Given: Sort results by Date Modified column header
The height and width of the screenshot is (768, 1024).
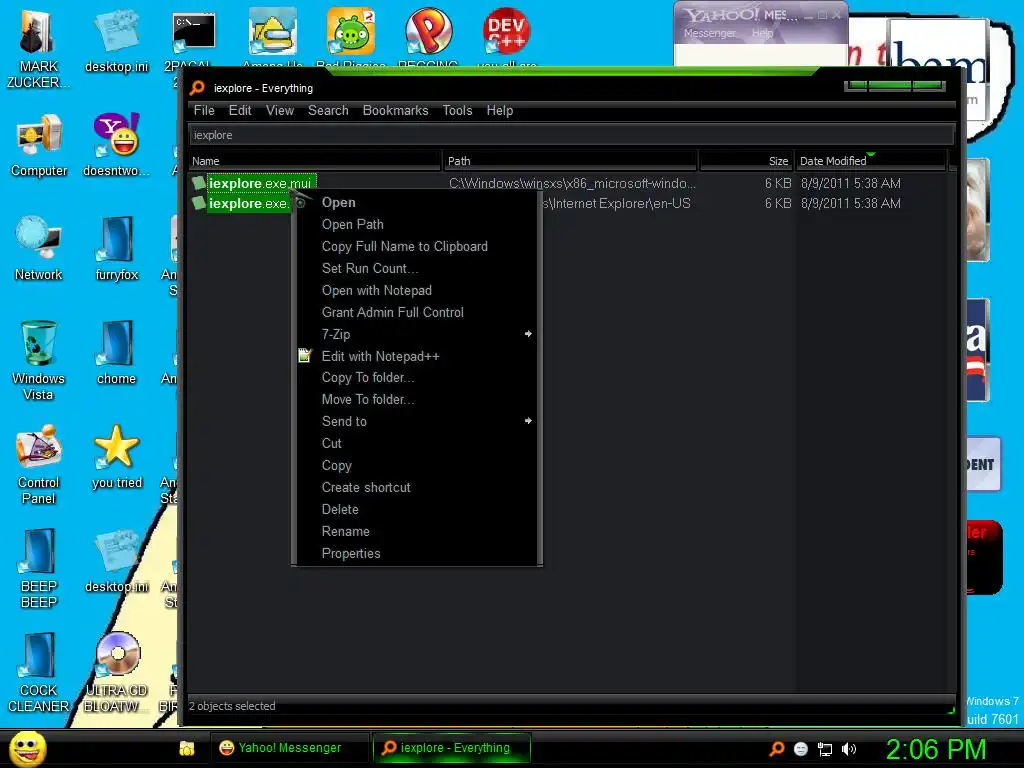Looking at the screenshot, I should pos(871,161).
